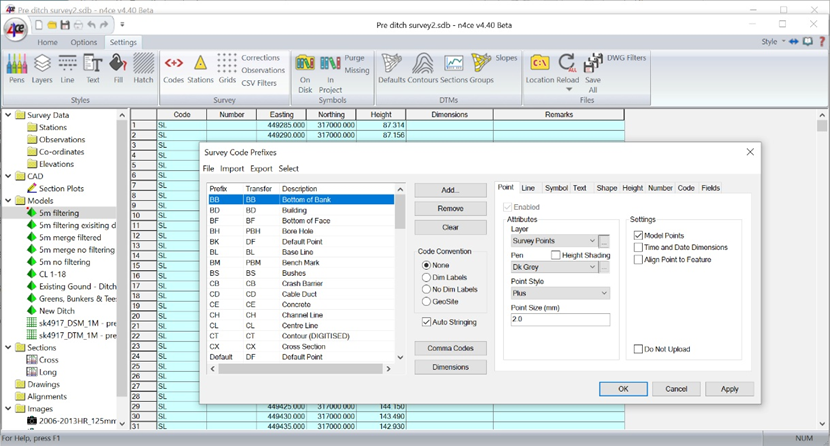Check Align Point to Feature
This screenshot has width=830, height=446.
pos(638,259)
